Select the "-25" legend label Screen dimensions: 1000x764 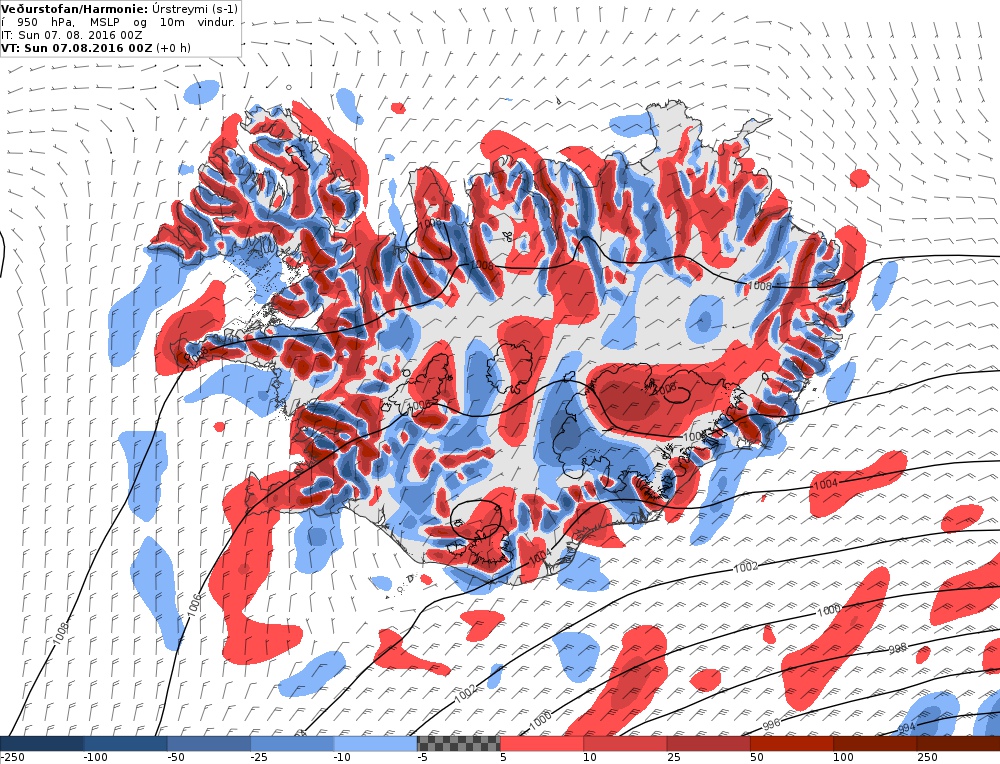(x=259, y=758)
